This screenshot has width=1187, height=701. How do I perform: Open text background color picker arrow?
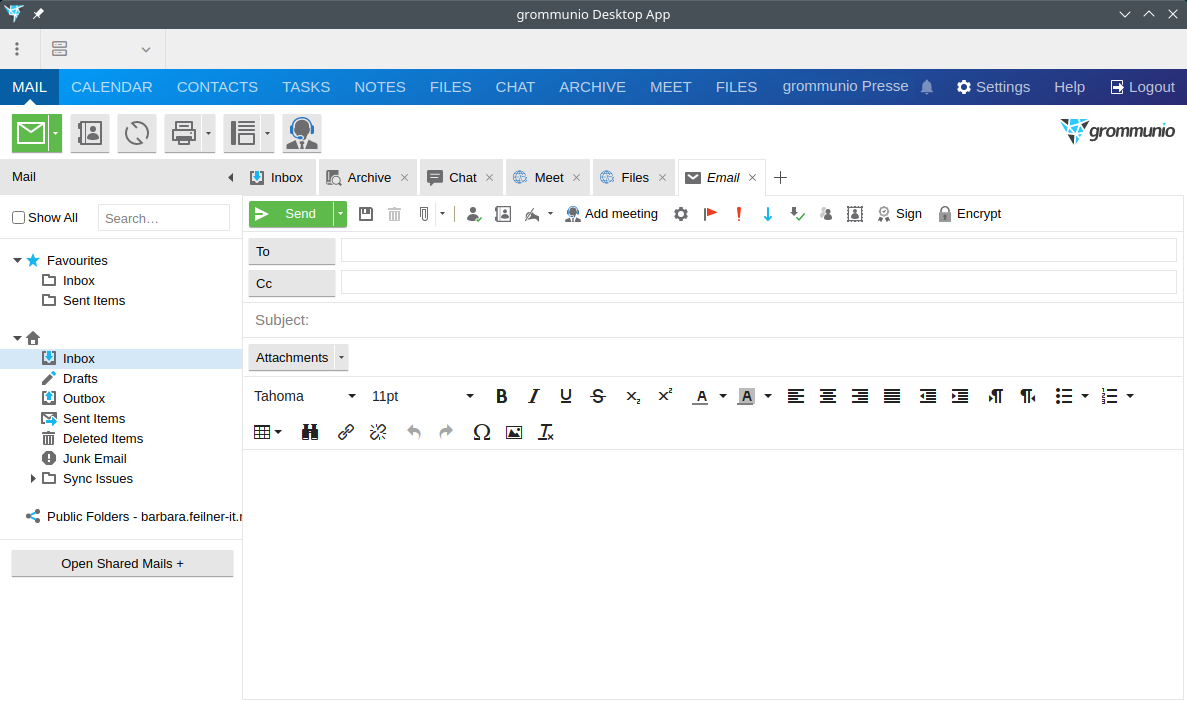point(768,396)
